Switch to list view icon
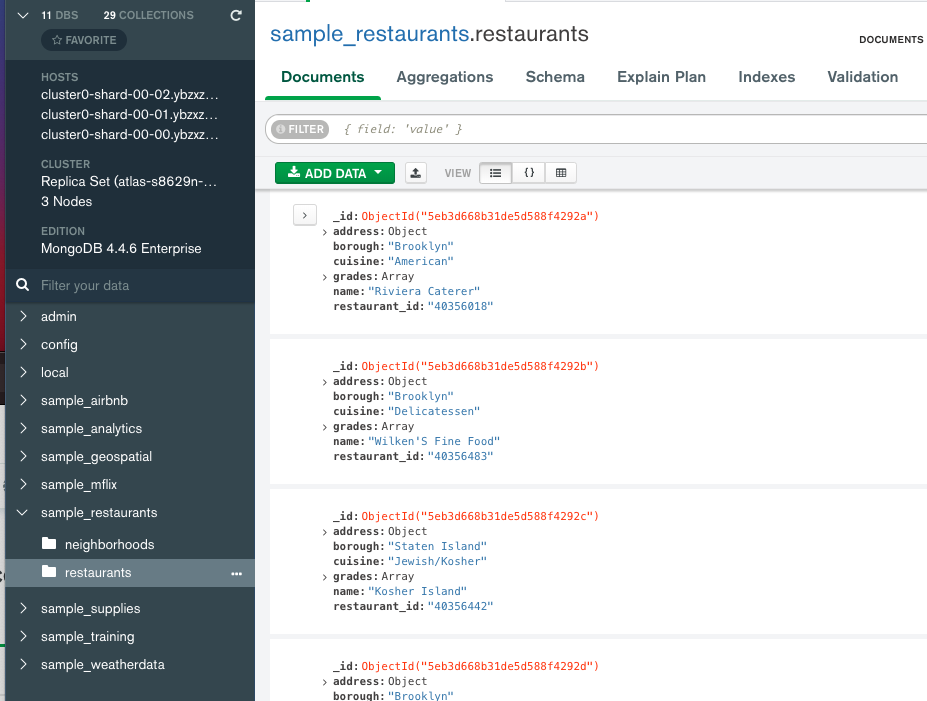Screen dimensions: 927x701 (495, 173)
